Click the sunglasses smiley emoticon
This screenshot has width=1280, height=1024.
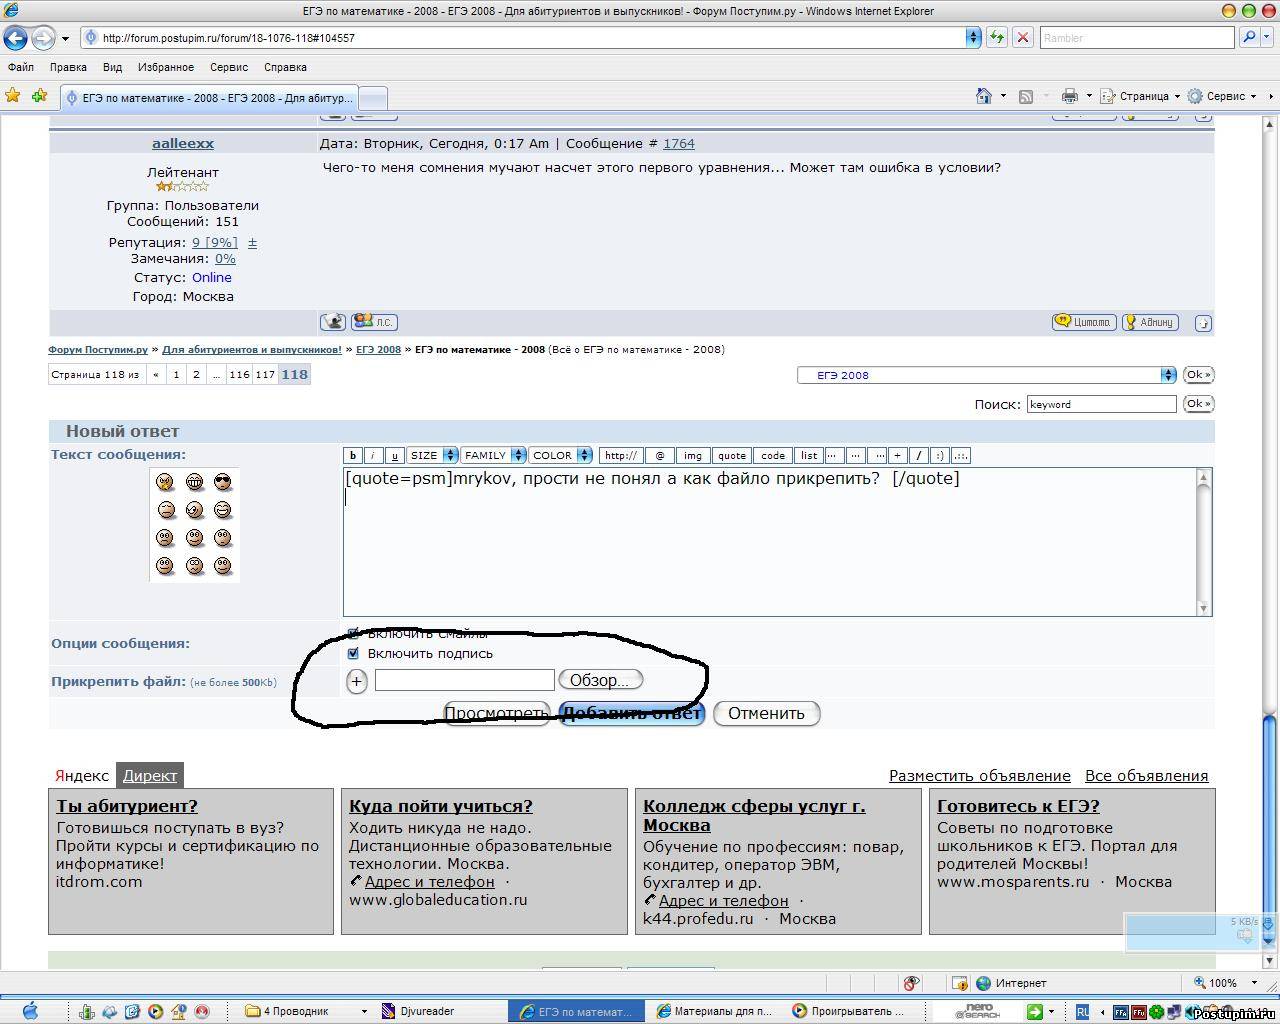coord(222,482)
